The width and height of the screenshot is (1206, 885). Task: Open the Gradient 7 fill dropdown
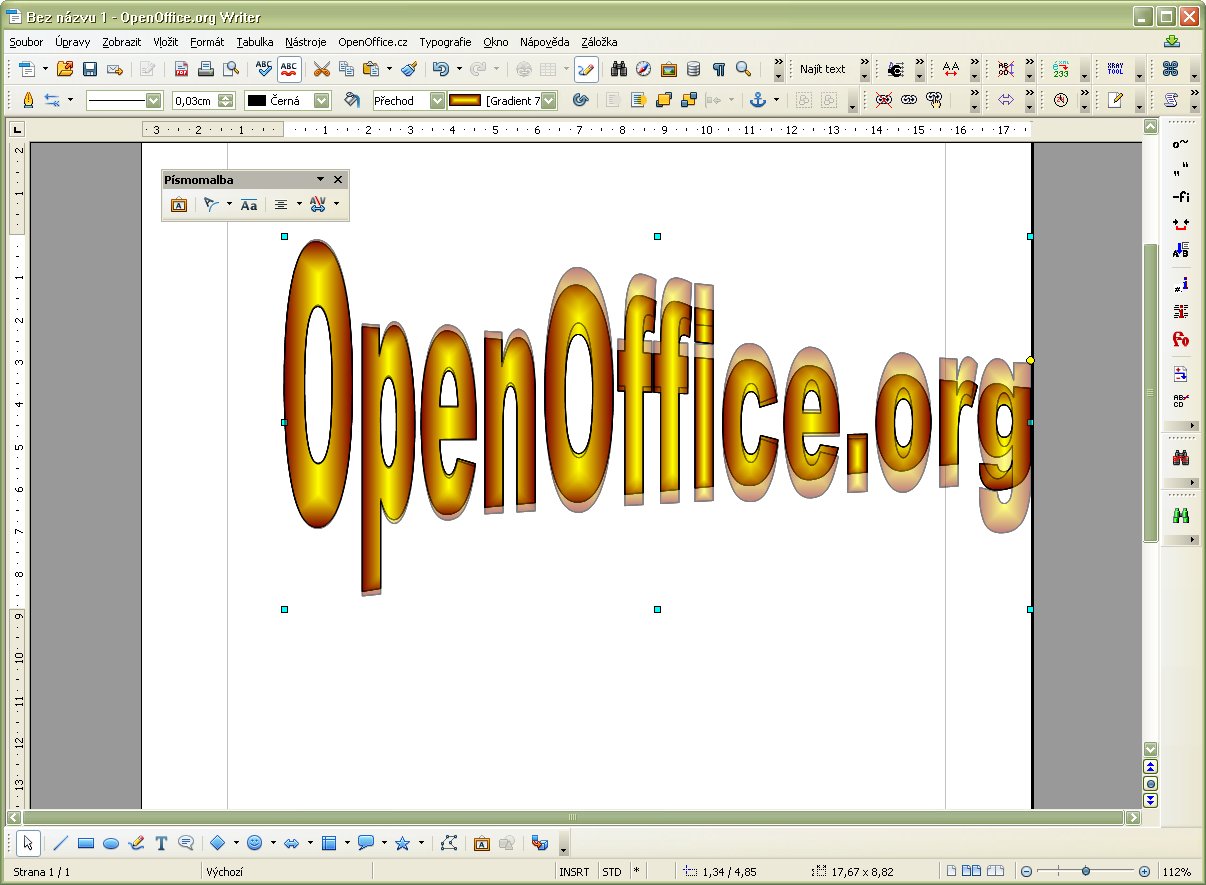(x=549, y=100)
